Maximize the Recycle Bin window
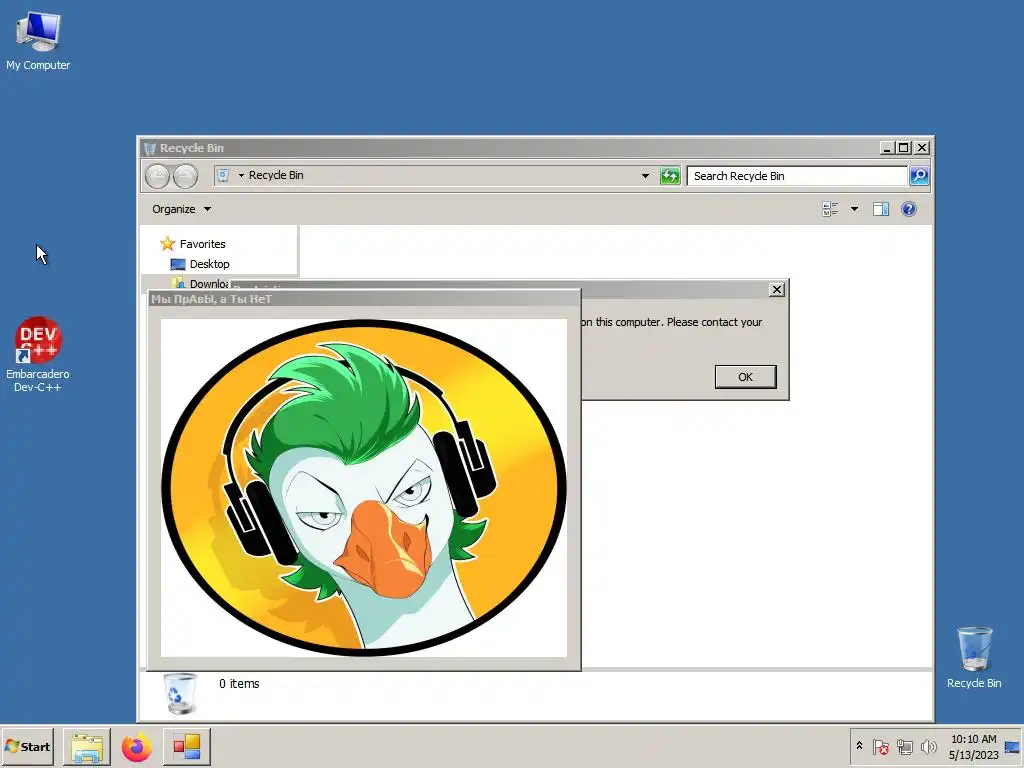 (904, 148)
